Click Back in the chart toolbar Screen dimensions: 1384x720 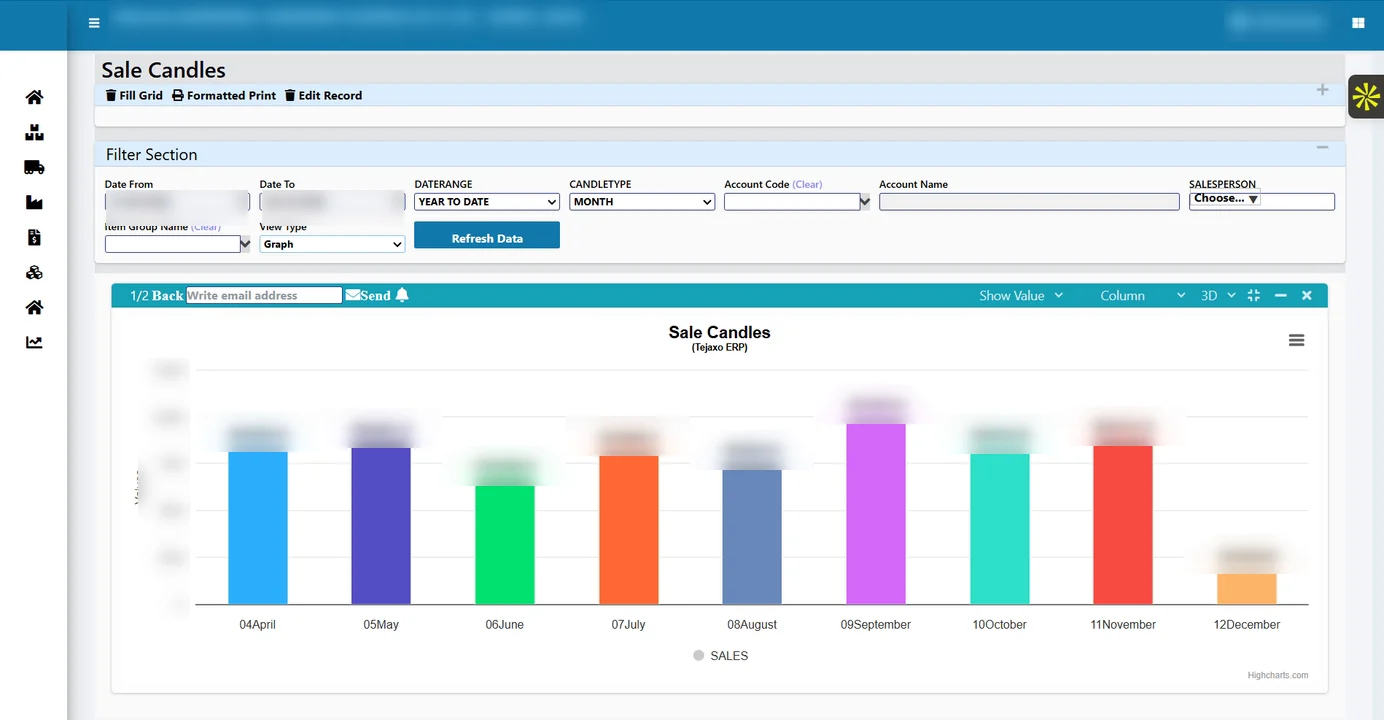click(x=168, y=295)
